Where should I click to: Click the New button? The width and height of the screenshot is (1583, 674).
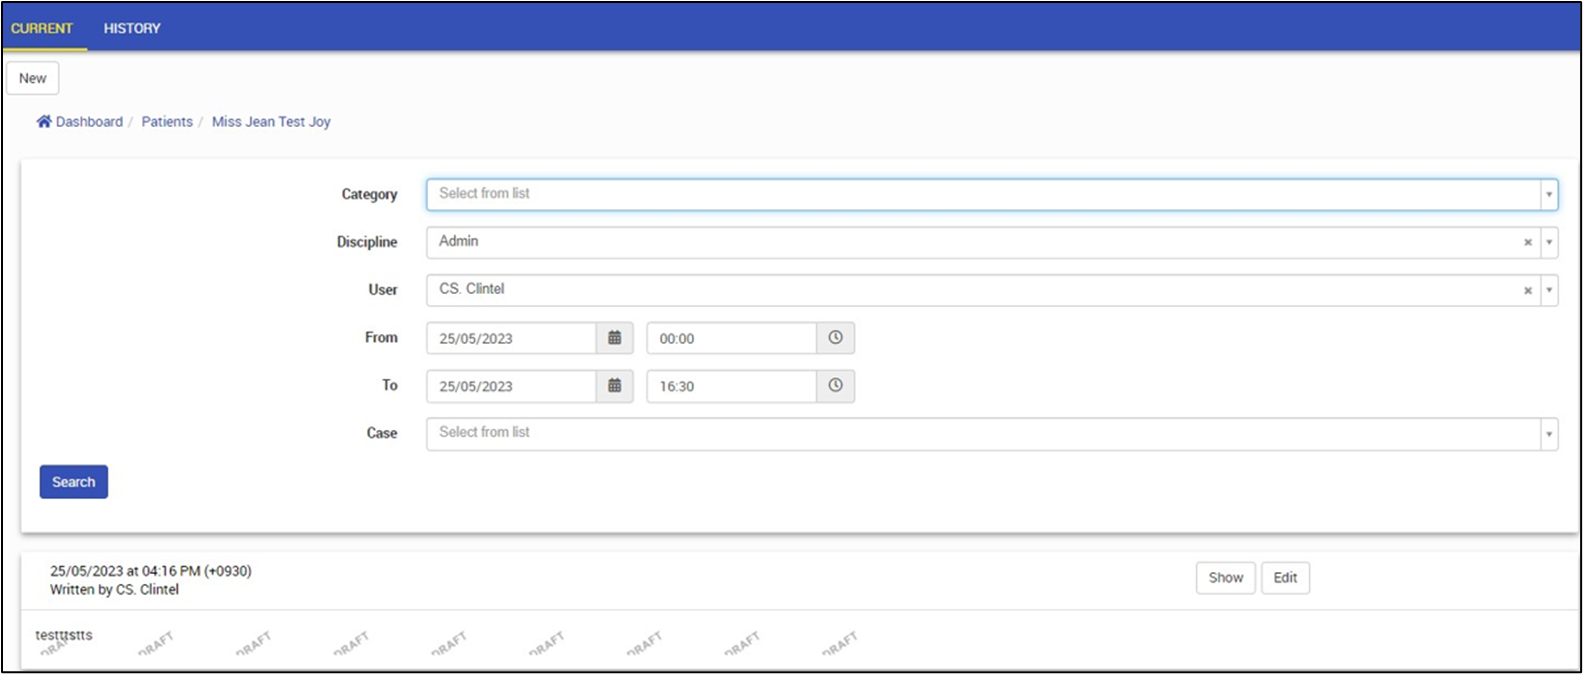33,78
